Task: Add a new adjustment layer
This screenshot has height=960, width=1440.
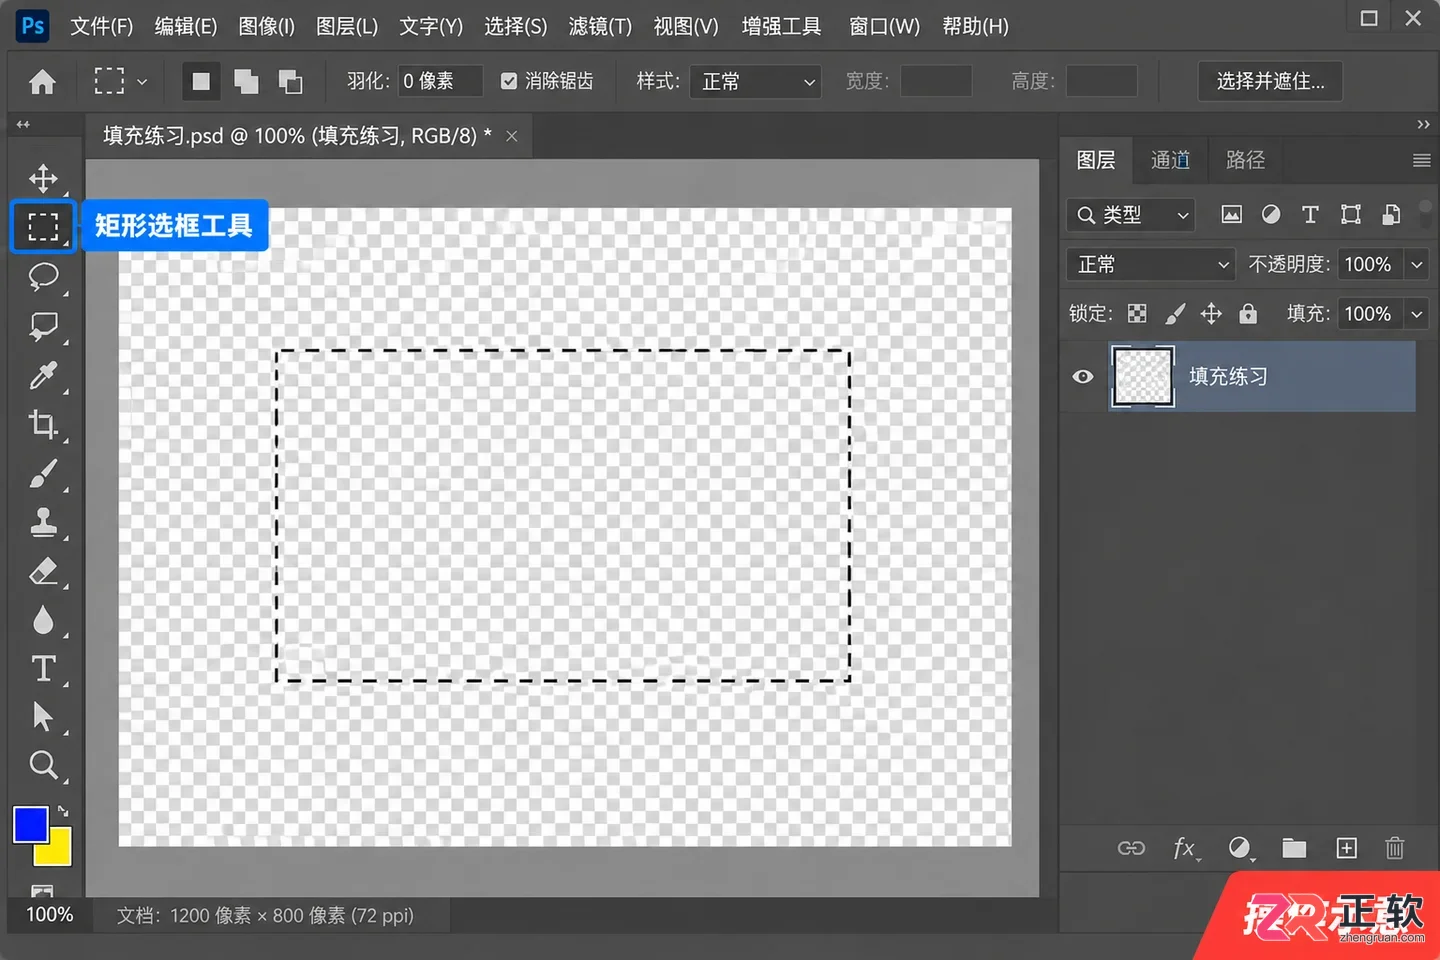Action: pyautogui.click(x=1240, y=848)
